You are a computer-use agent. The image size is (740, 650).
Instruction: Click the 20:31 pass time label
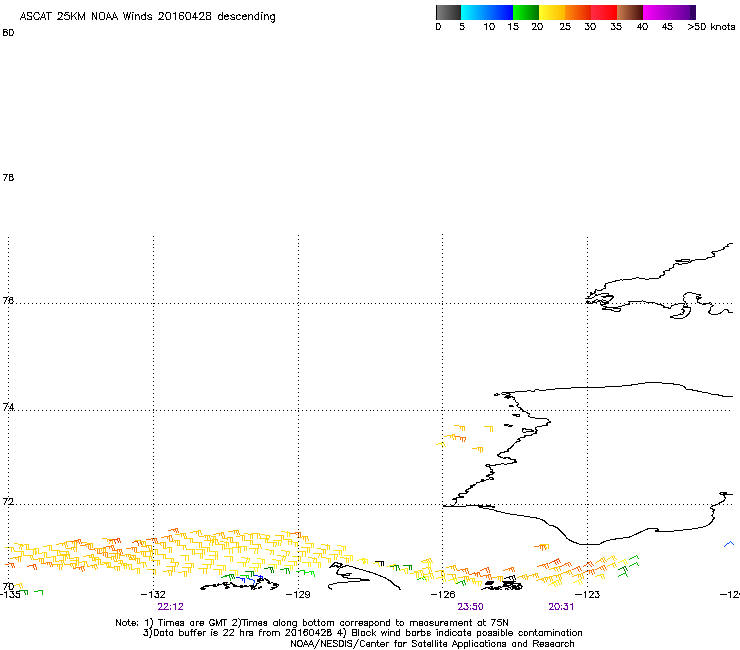click(561, 607)
